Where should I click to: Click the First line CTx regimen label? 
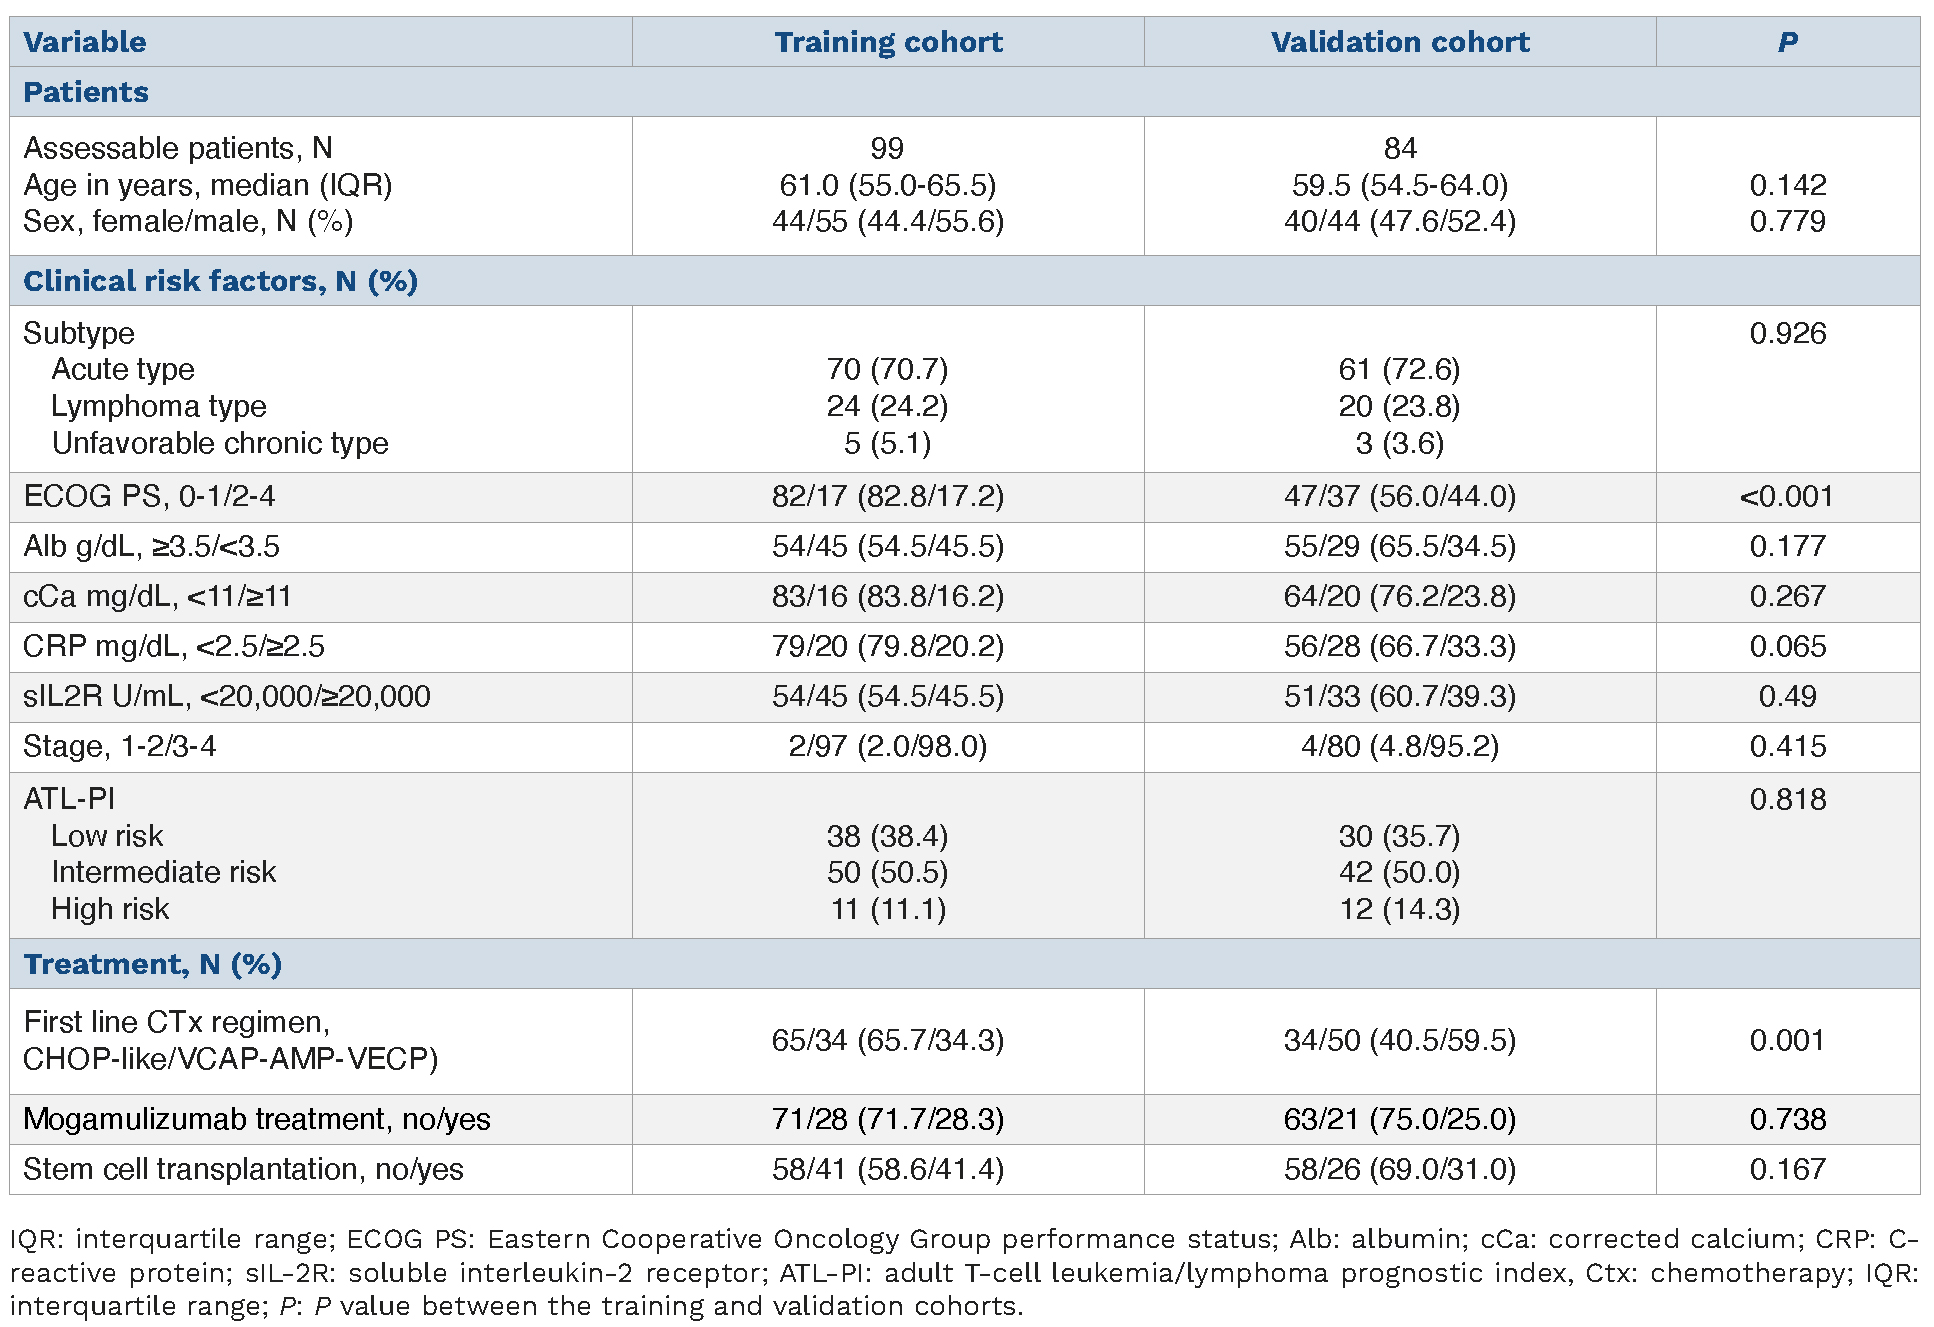(x=177, y=1022)
